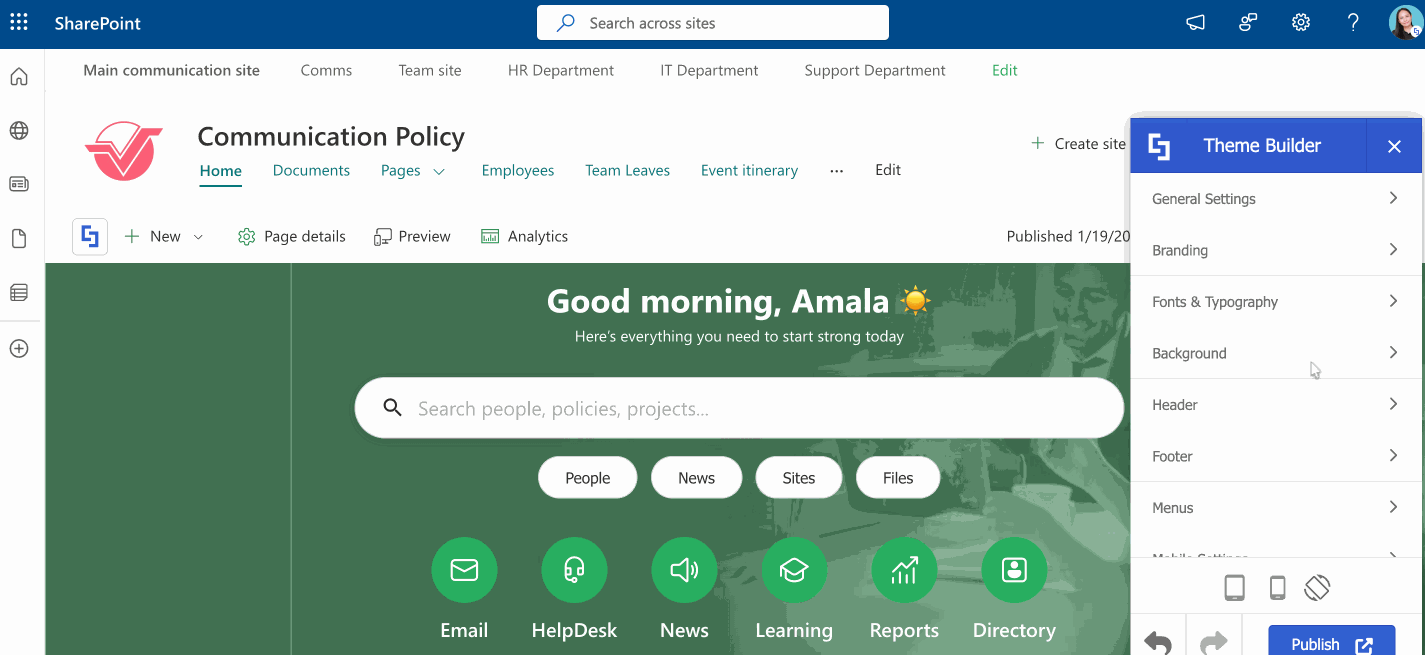Expand Fonts & Typography section
The width and height of the screenshot is (1425, 655).
1276,302
